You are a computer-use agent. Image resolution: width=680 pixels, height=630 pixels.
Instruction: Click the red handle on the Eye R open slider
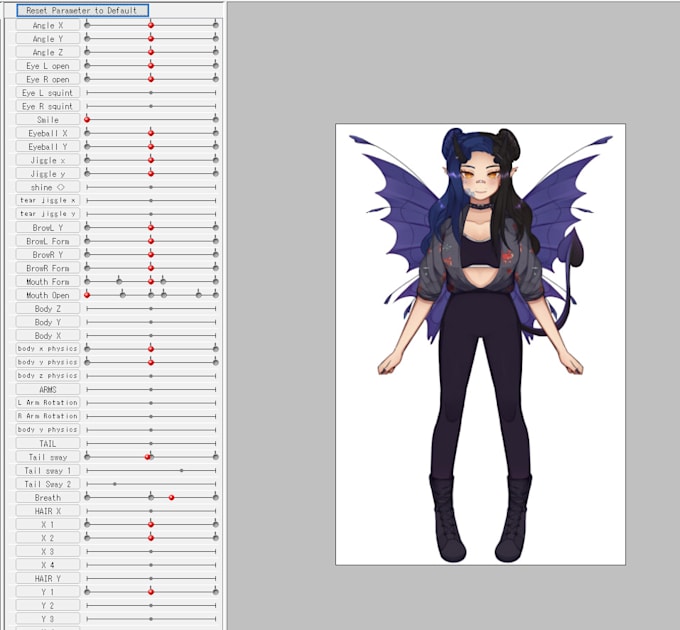click(151, 79)
